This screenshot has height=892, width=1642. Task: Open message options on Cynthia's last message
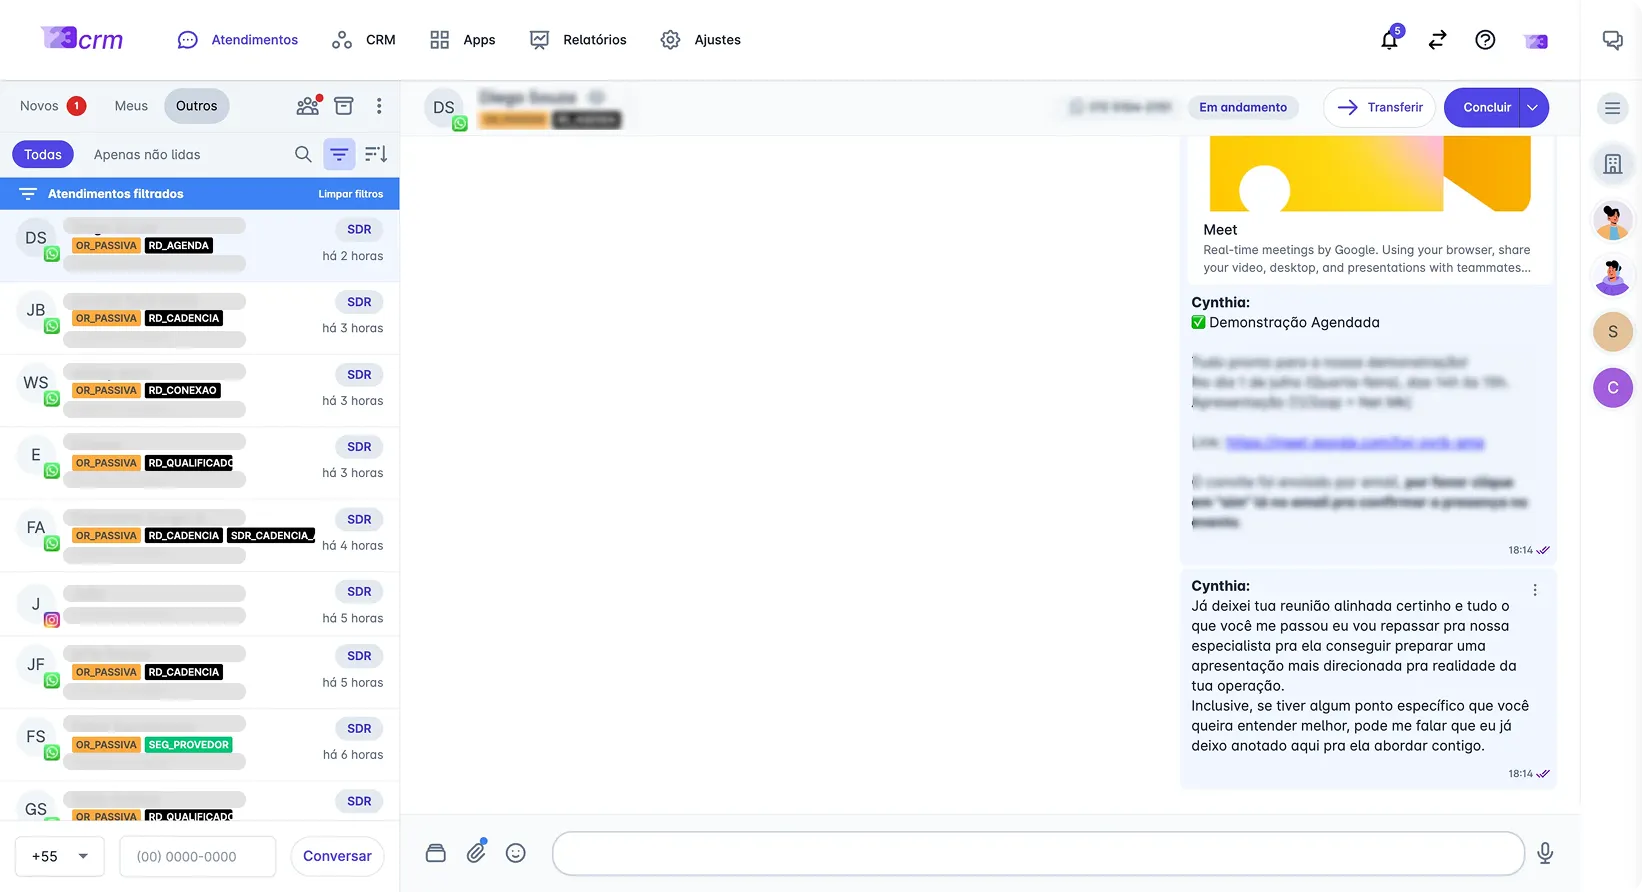click(x=1535, y=590)
